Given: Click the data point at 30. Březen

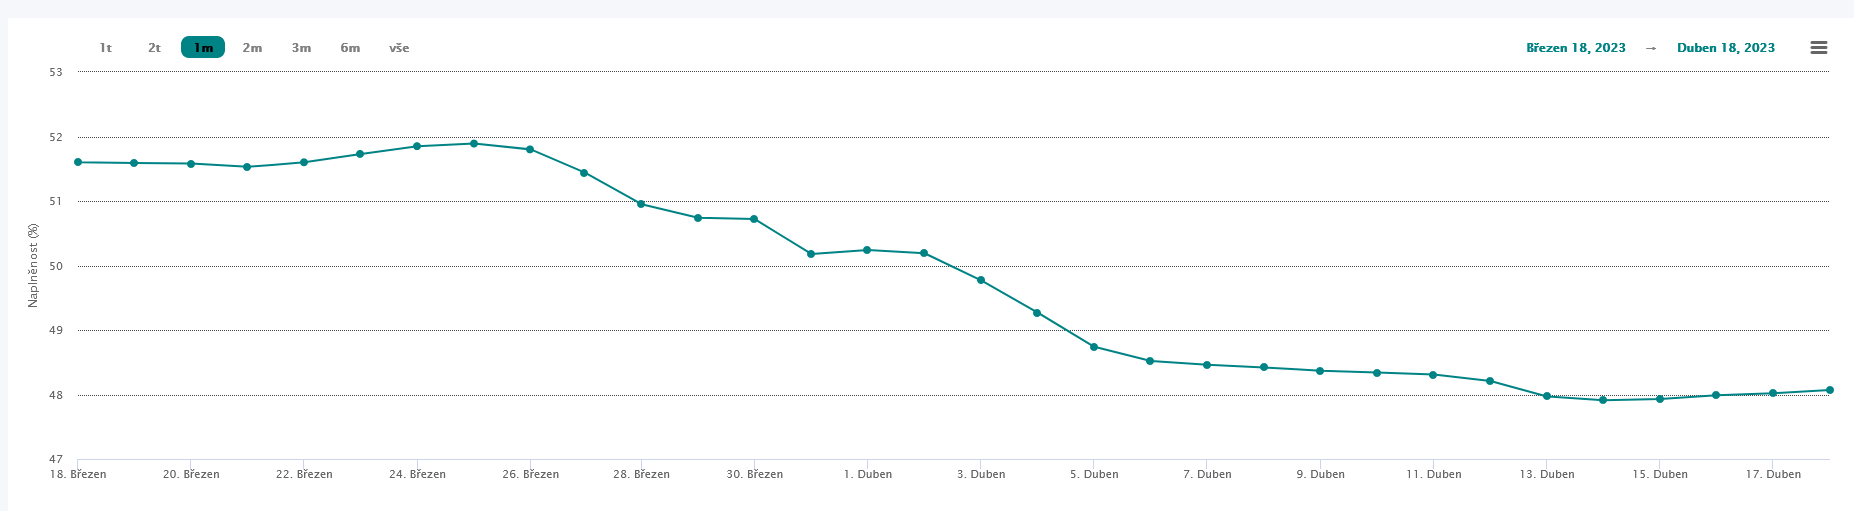Looking at the screenshot, I should click(x=754, y=219).
